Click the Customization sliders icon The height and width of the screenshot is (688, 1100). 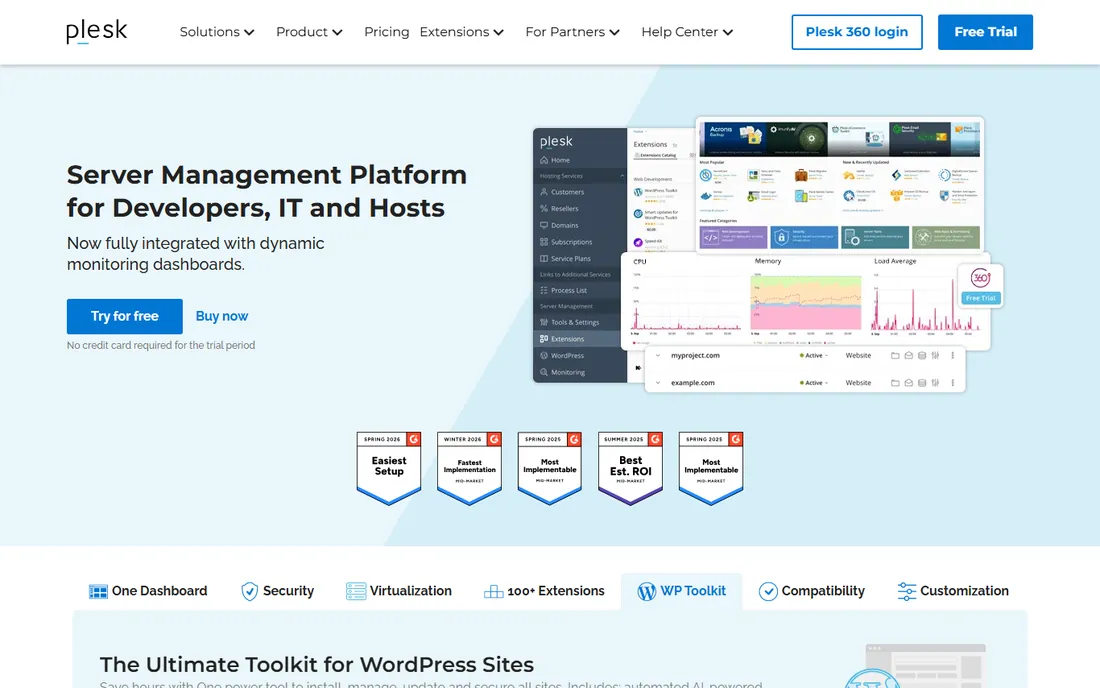pos(906,592)
